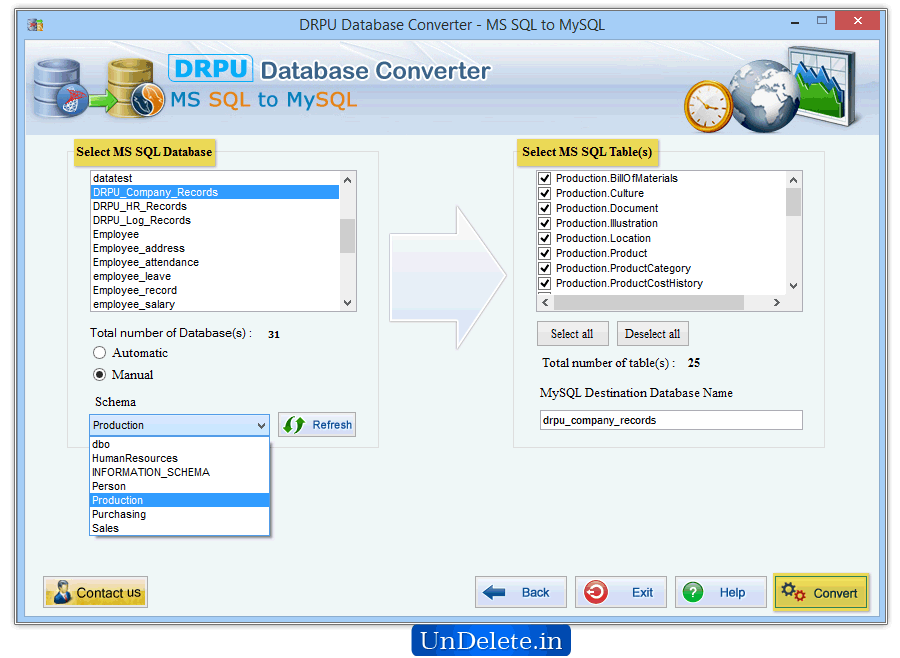Click the table list vertical scrollbar thumb
900x658 pixels.
pyautogui.click(x=793, y=202)
